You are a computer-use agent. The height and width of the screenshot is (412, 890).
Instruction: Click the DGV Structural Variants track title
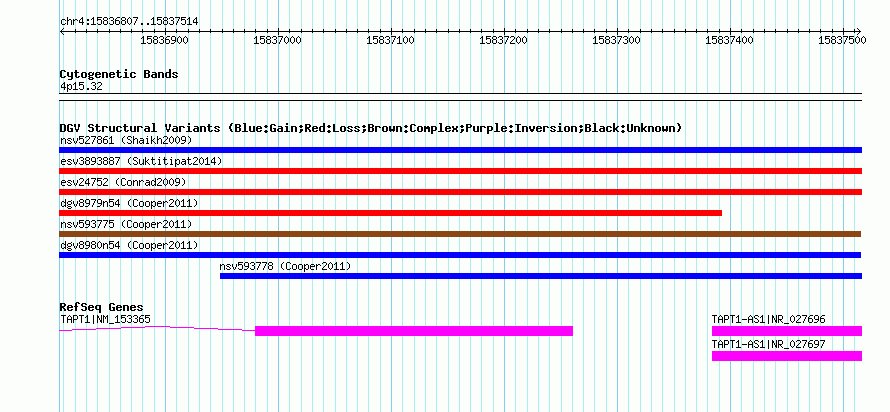click(371, 128)
